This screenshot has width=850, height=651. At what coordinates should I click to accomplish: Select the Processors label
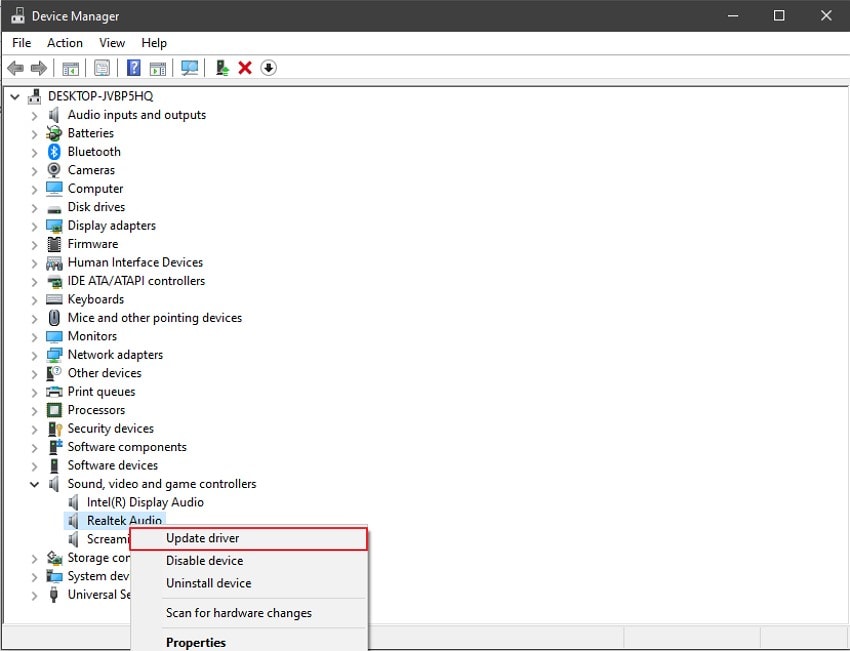[96, 410]
